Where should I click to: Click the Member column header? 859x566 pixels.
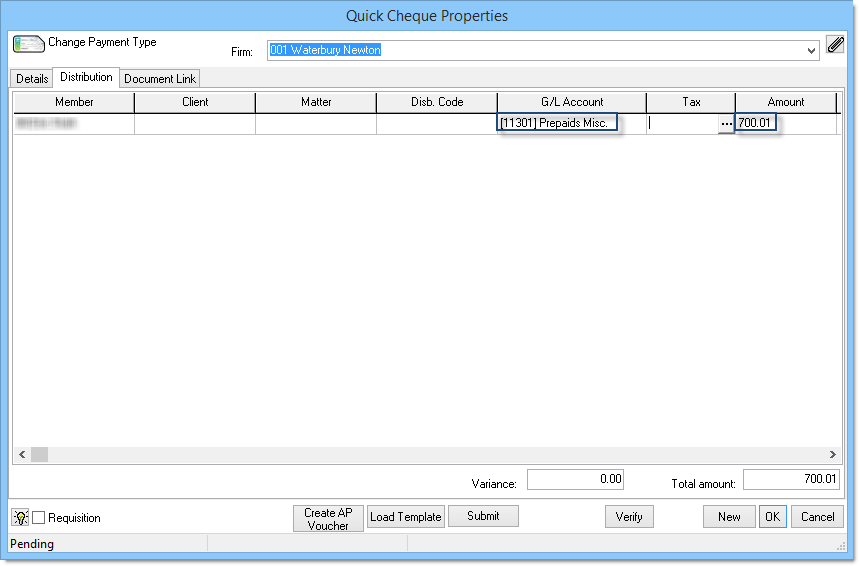tap(74, 102)
